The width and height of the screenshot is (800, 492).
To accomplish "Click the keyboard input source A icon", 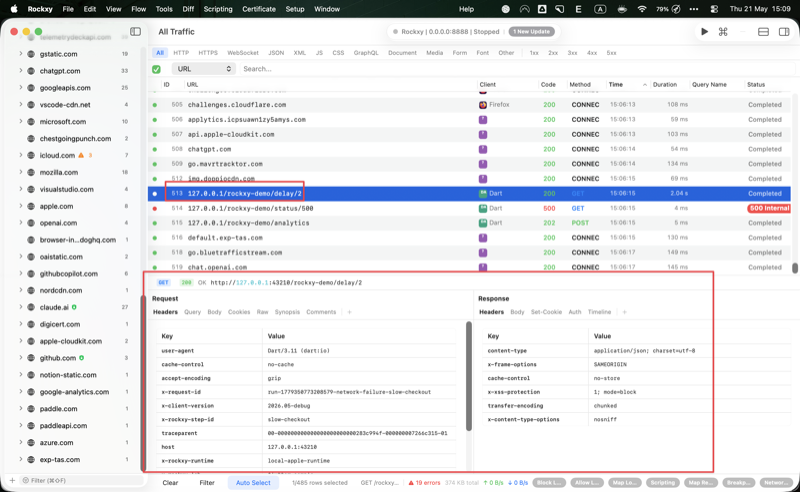I will tap(601, 9).
